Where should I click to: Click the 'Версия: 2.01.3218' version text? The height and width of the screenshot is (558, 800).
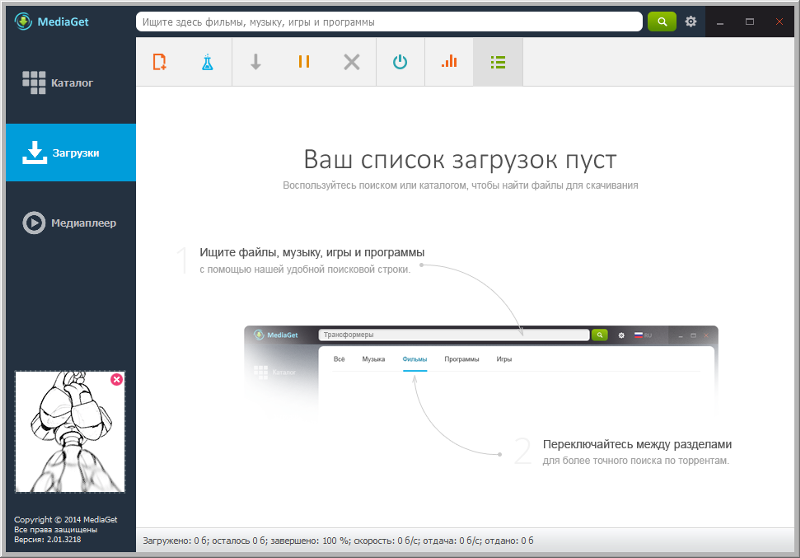pyautogui.click(x=47, y=539)
